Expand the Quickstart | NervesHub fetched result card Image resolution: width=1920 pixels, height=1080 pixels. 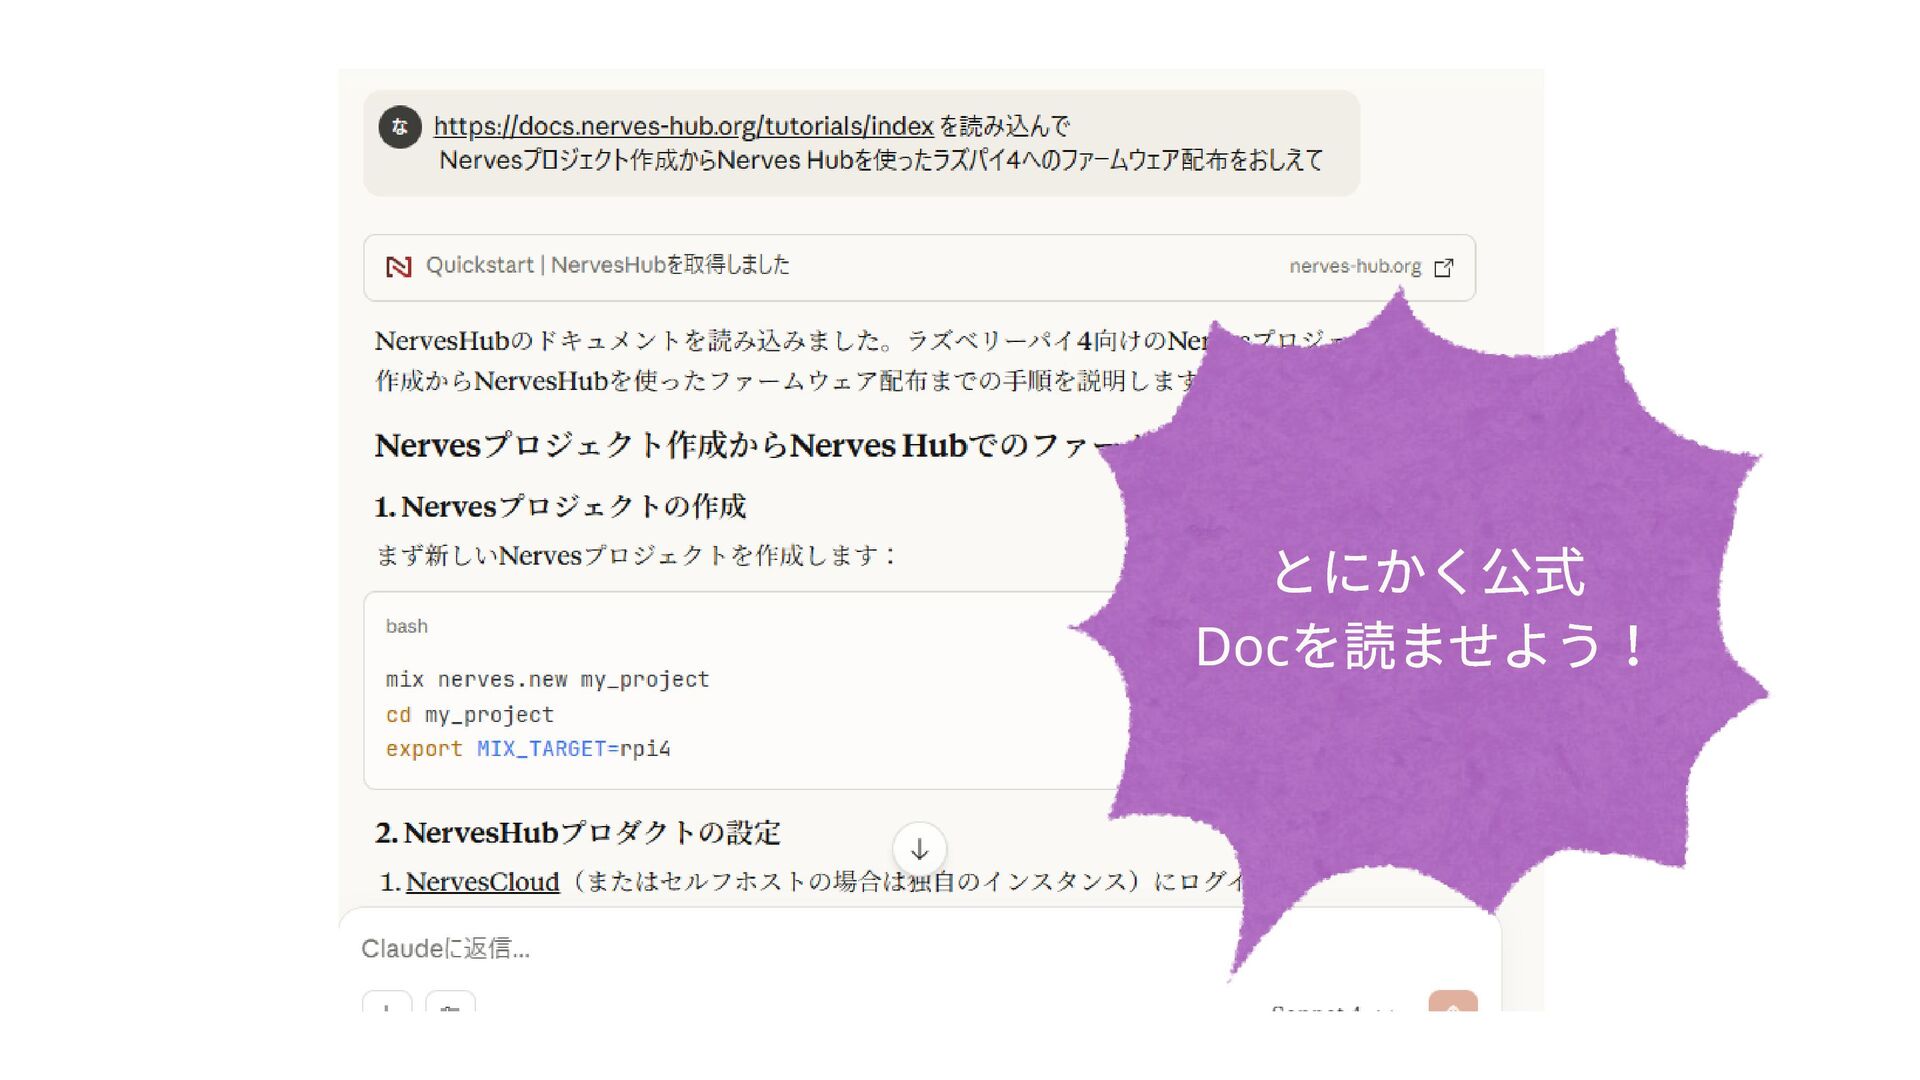[800, 266]
